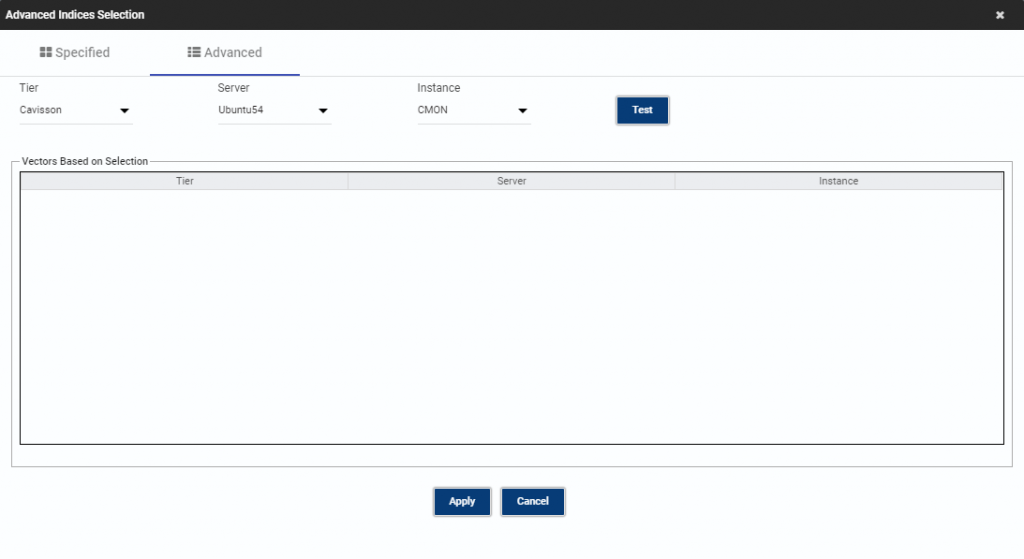This screenshot has height=559, width=1024.
Task: Expand the Instance dropdown arrow
Action: tap(522, 111)
